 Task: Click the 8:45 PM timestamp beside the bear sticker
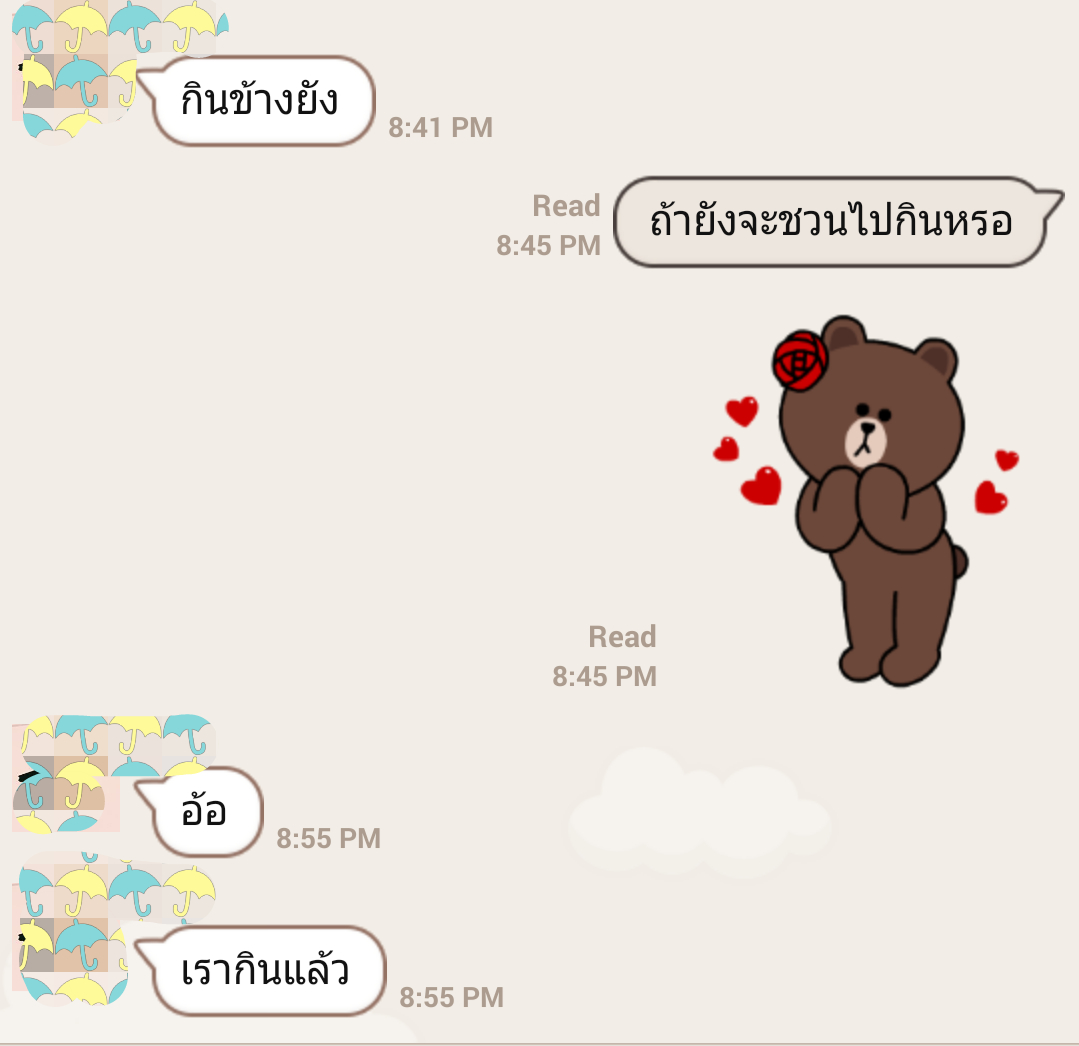coord(604,676)
